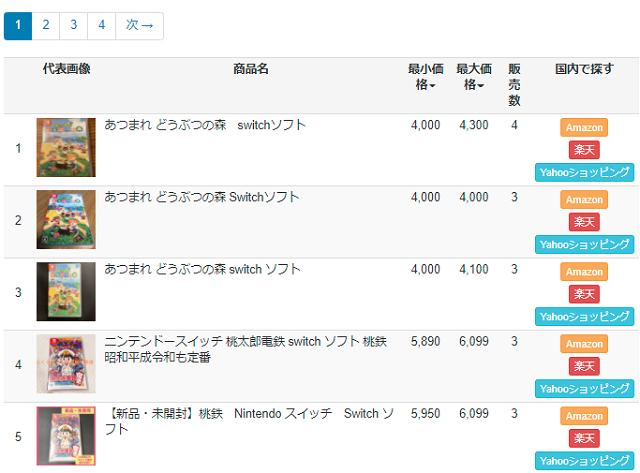This screenshot has width=640, height=473.
Task: Click 最大価格 value 4,100 in row 3
Action: pos(474,269)
